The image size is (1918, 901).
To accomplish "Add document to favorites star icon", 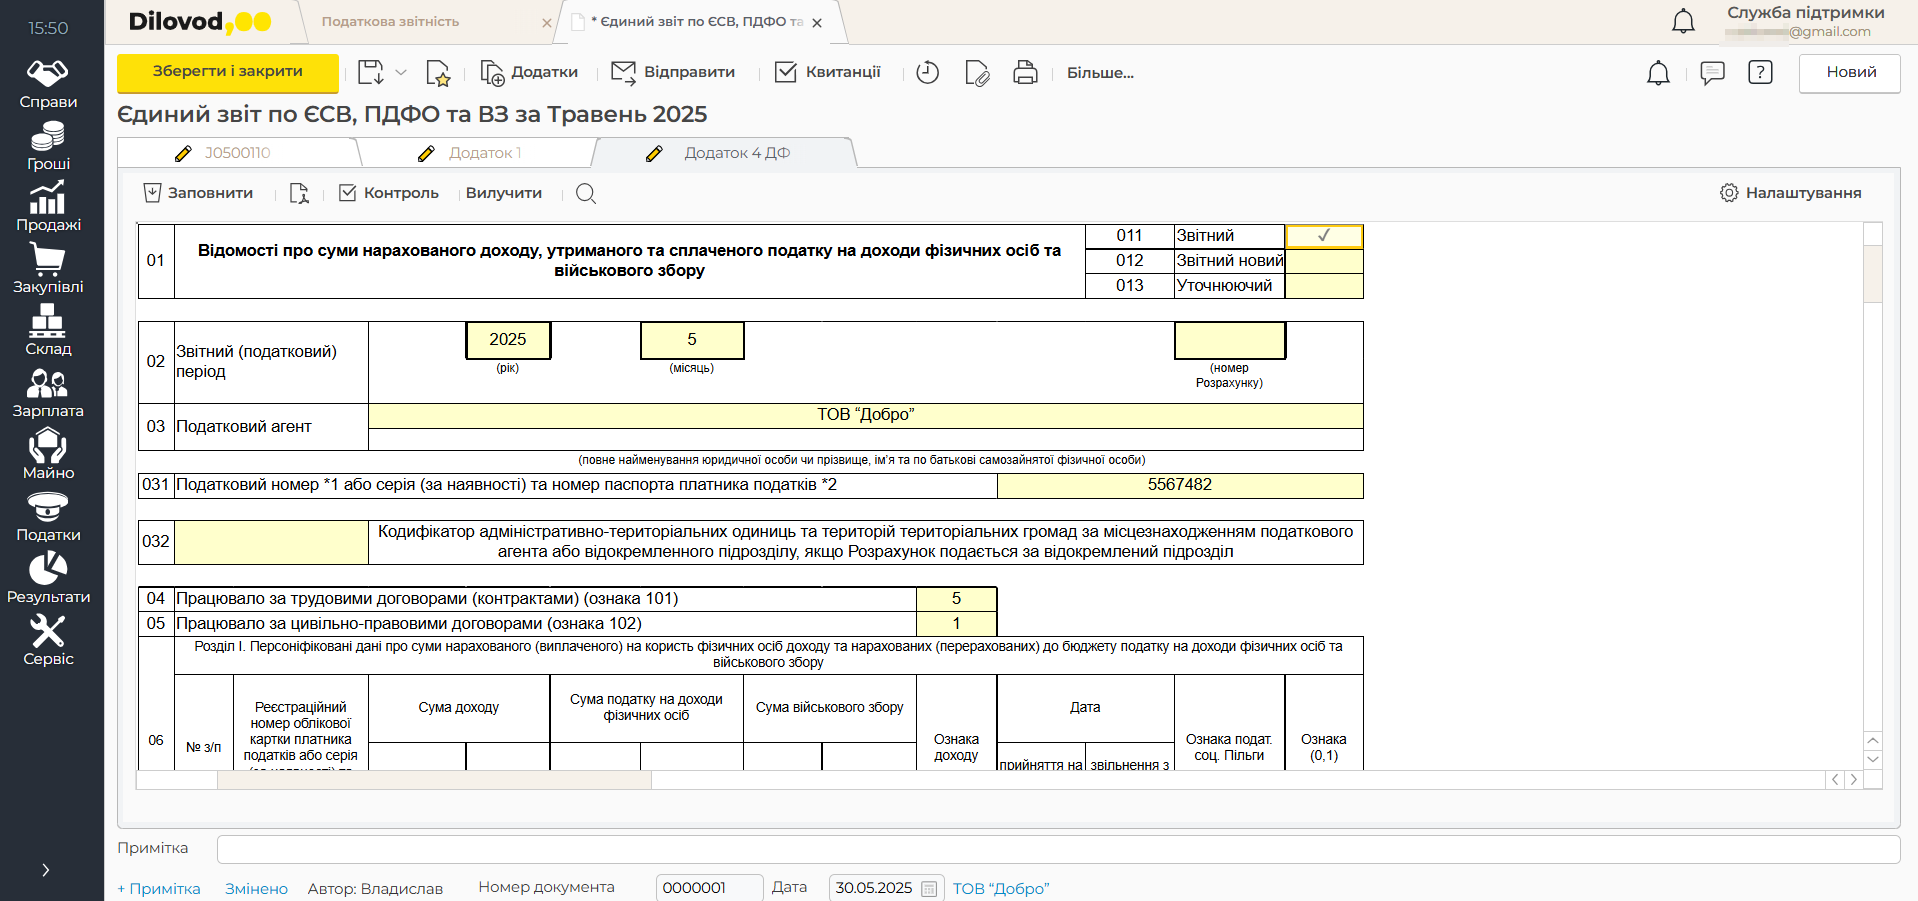I will click(438, 73).
